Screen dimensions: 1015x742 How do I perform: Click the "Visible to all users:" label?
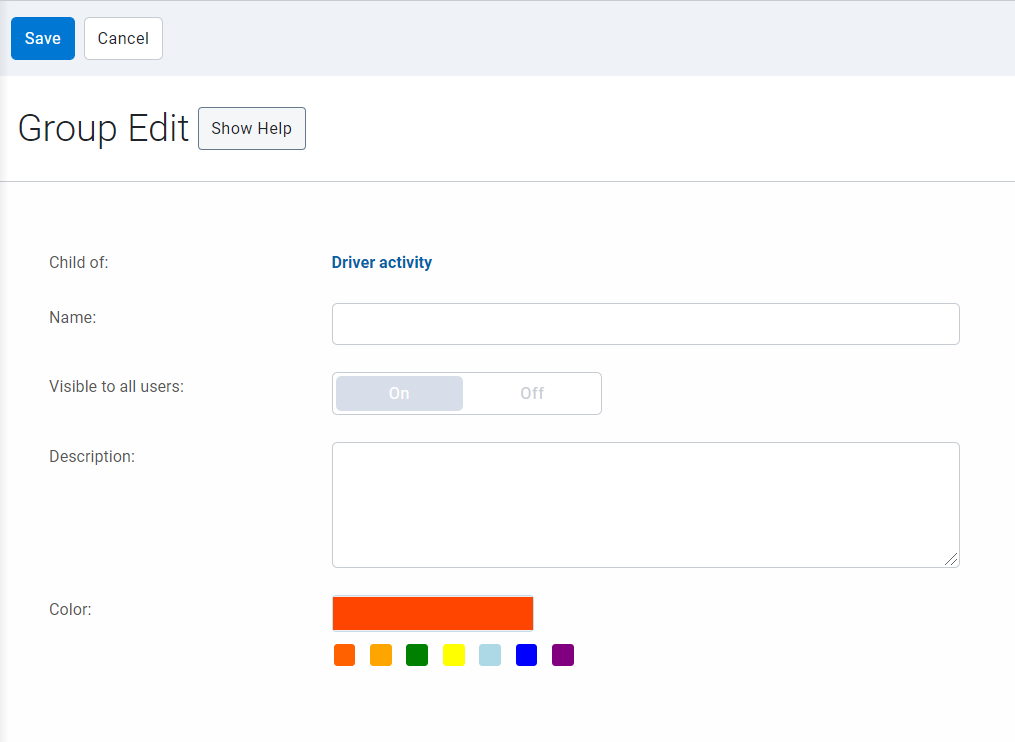click(x=116, y=386)
